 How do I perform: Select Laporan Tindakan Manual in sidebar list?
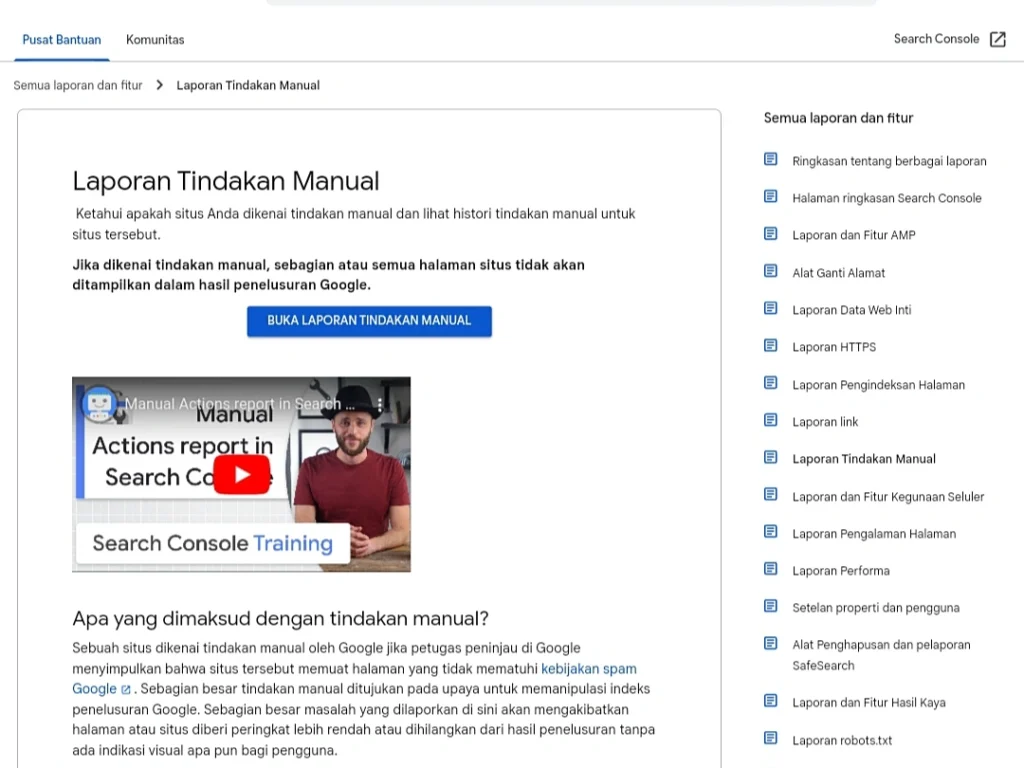click(863, 459)
